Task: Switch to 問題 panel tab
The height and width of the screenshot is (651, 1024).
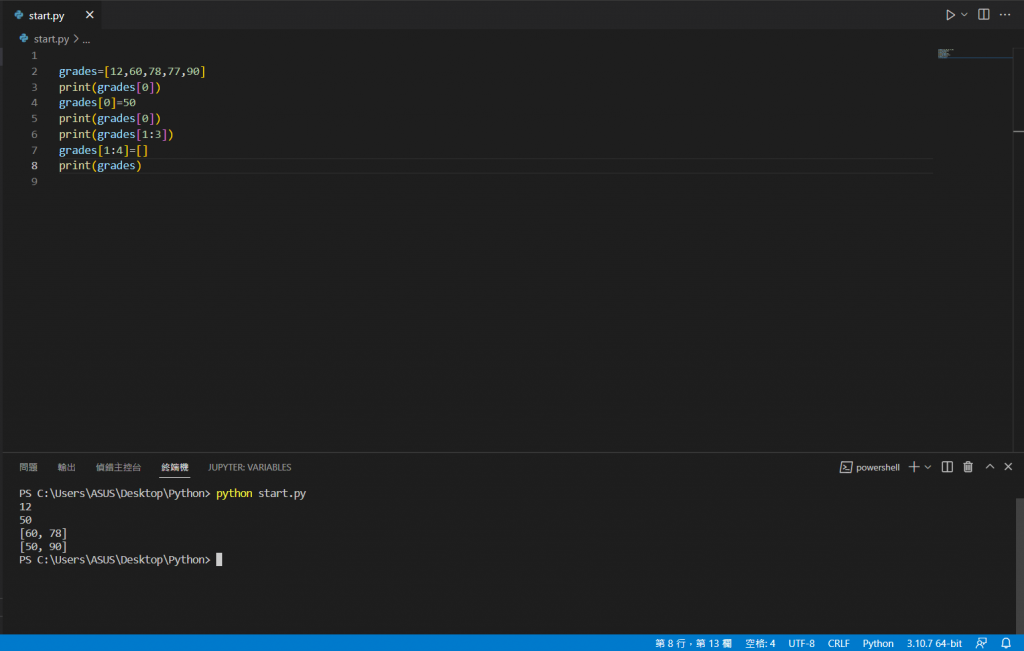Action: point(28,468)
